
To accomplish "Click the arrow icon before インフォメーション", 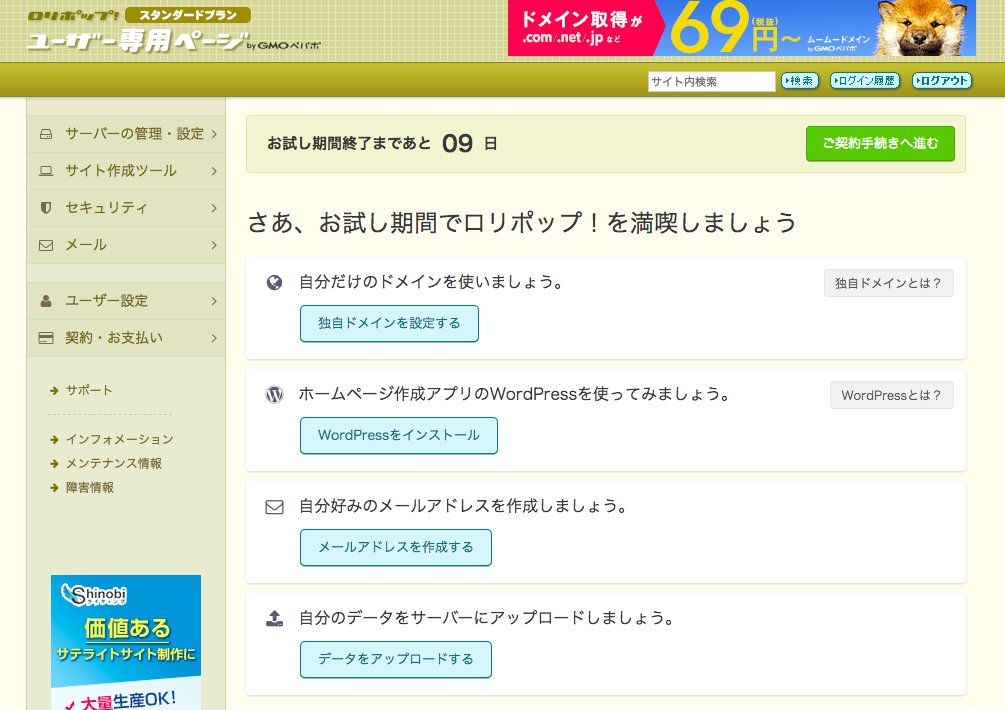I will [54, 440].
